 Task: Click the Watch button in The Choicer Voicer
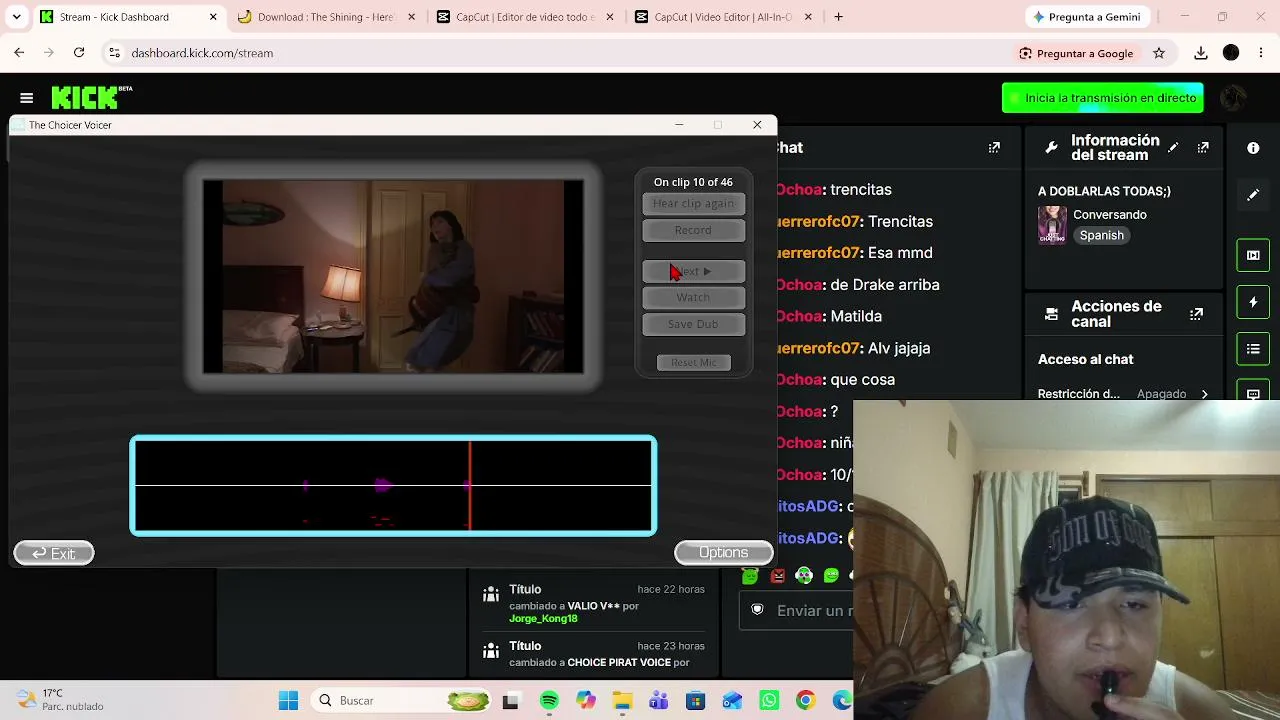point(693,298)
